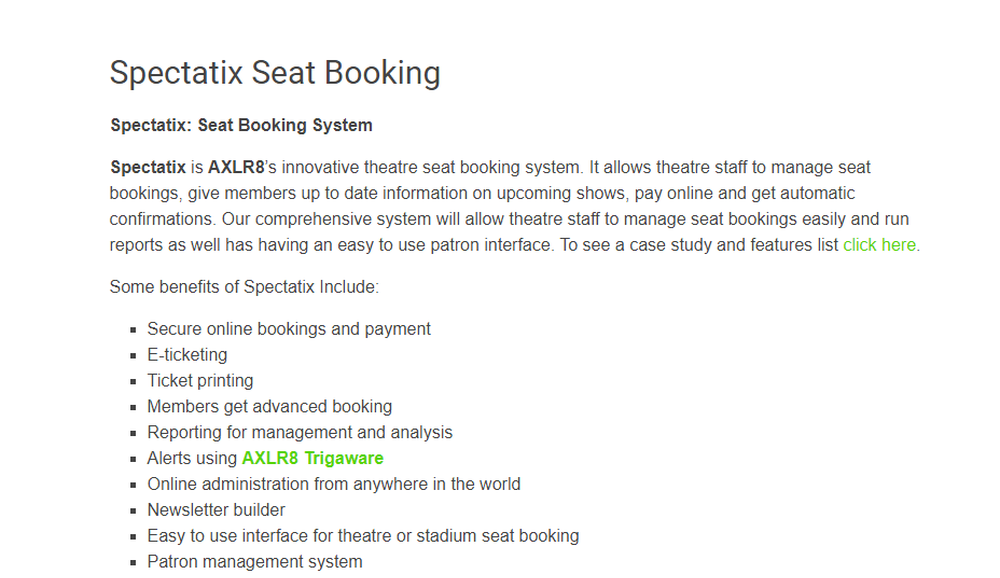Image resolution: width=1000 pixels, height=578 pixels.
Task: Click 'Some benefits of Spectatix Include:' text
Action: point(244,287)
